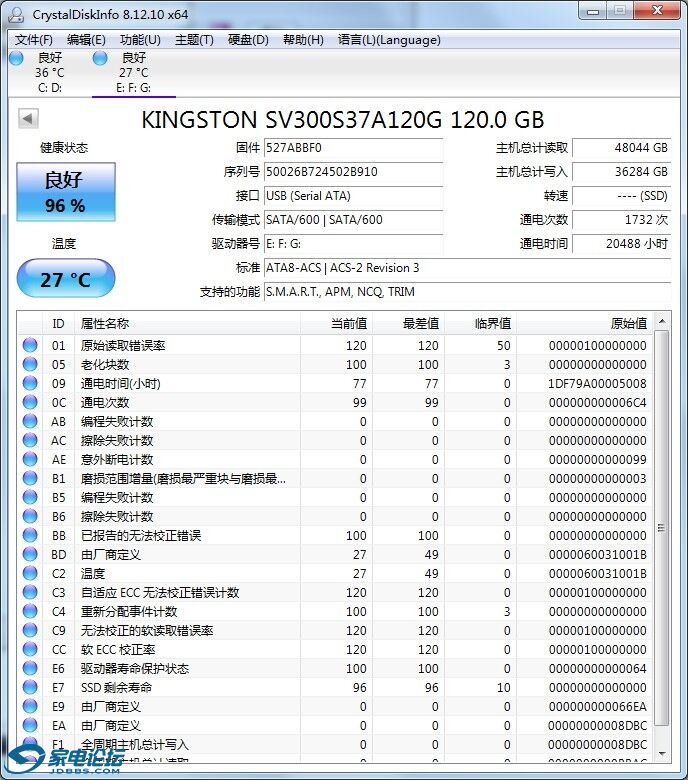This screenshot has width=688, height=780.
Task: Click the 最差值 column header
Action: point(408,324)
